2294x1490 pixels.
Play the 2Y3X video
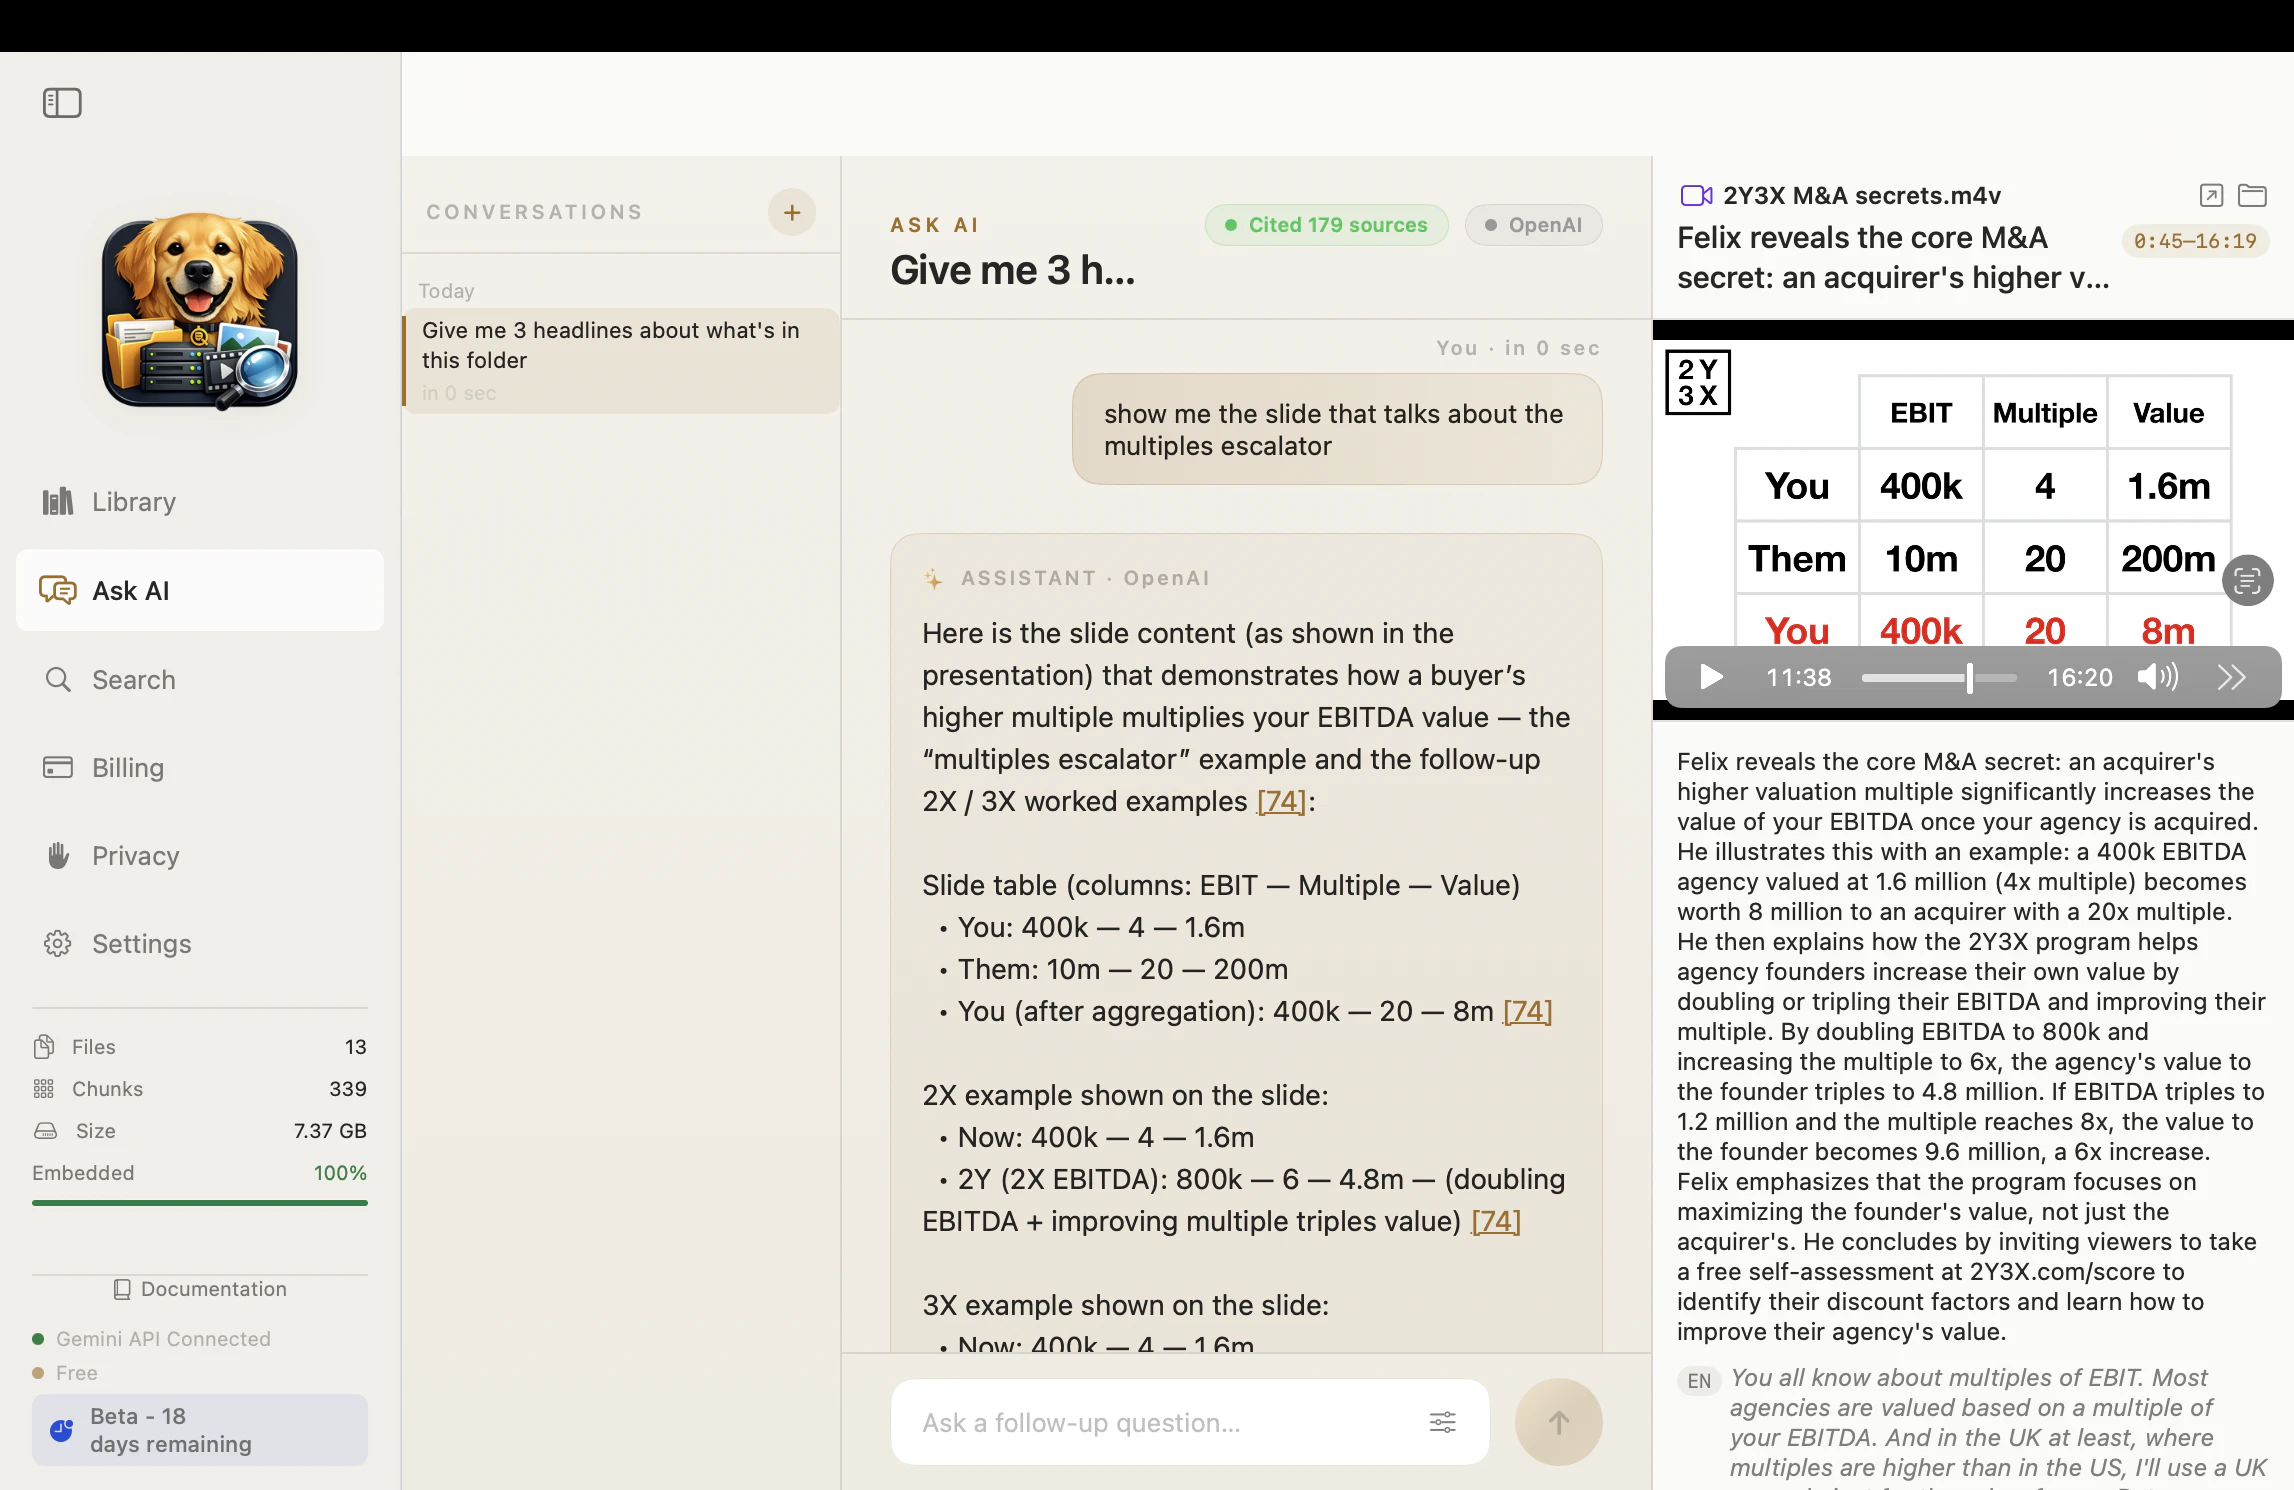pos(1711,677)
